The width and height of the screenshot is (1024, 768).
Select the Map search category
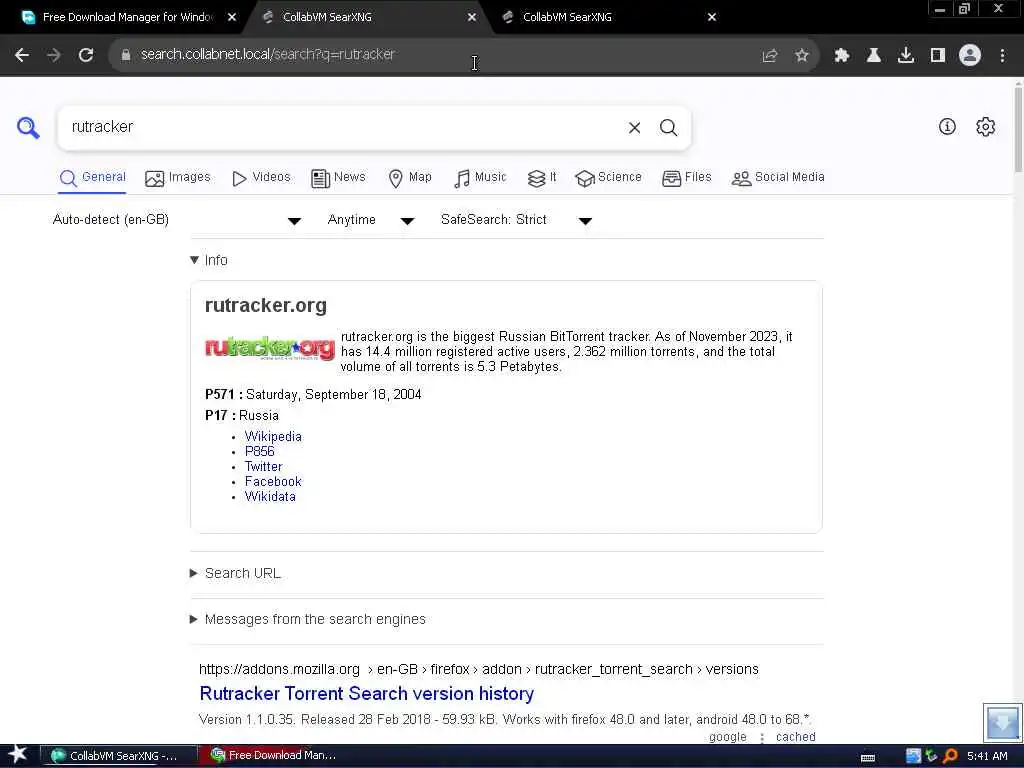(410, 178)
